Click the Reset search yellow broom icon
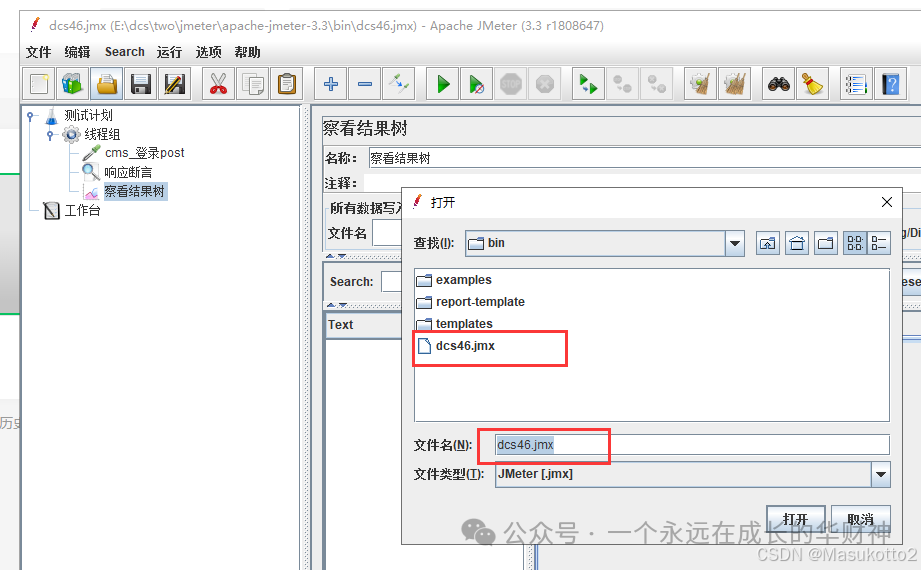This screenshot has height=570, width=921. [x=813, y=84]
